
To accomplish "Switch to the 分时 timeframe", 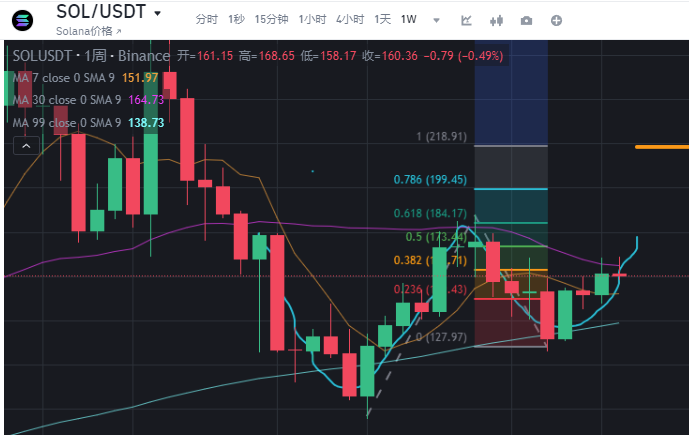I will [x=205, y=20].
